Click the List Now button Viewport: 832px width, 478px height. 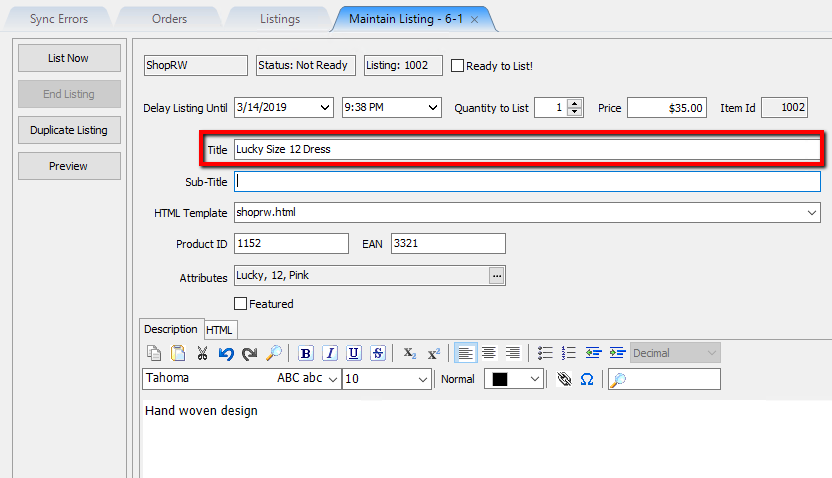[69, 58]
